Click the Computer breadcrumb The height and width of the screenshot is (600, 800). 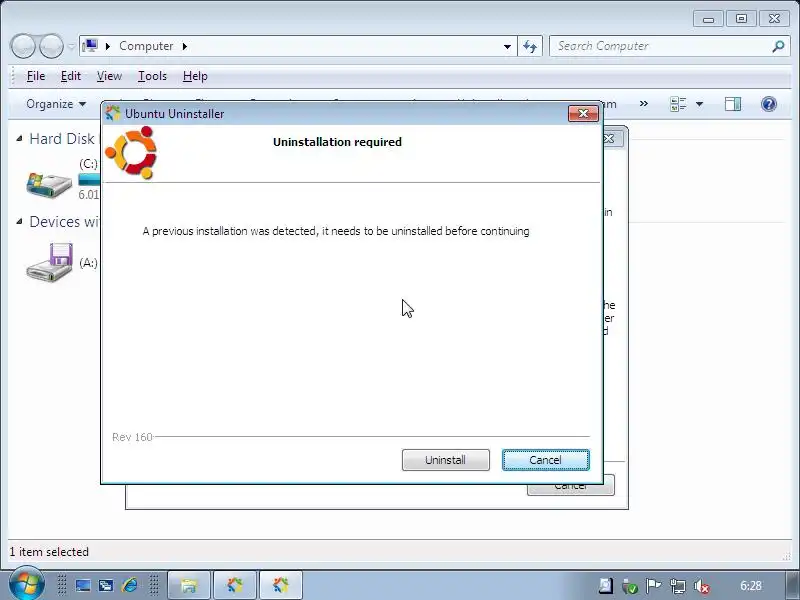click(146, 46)
